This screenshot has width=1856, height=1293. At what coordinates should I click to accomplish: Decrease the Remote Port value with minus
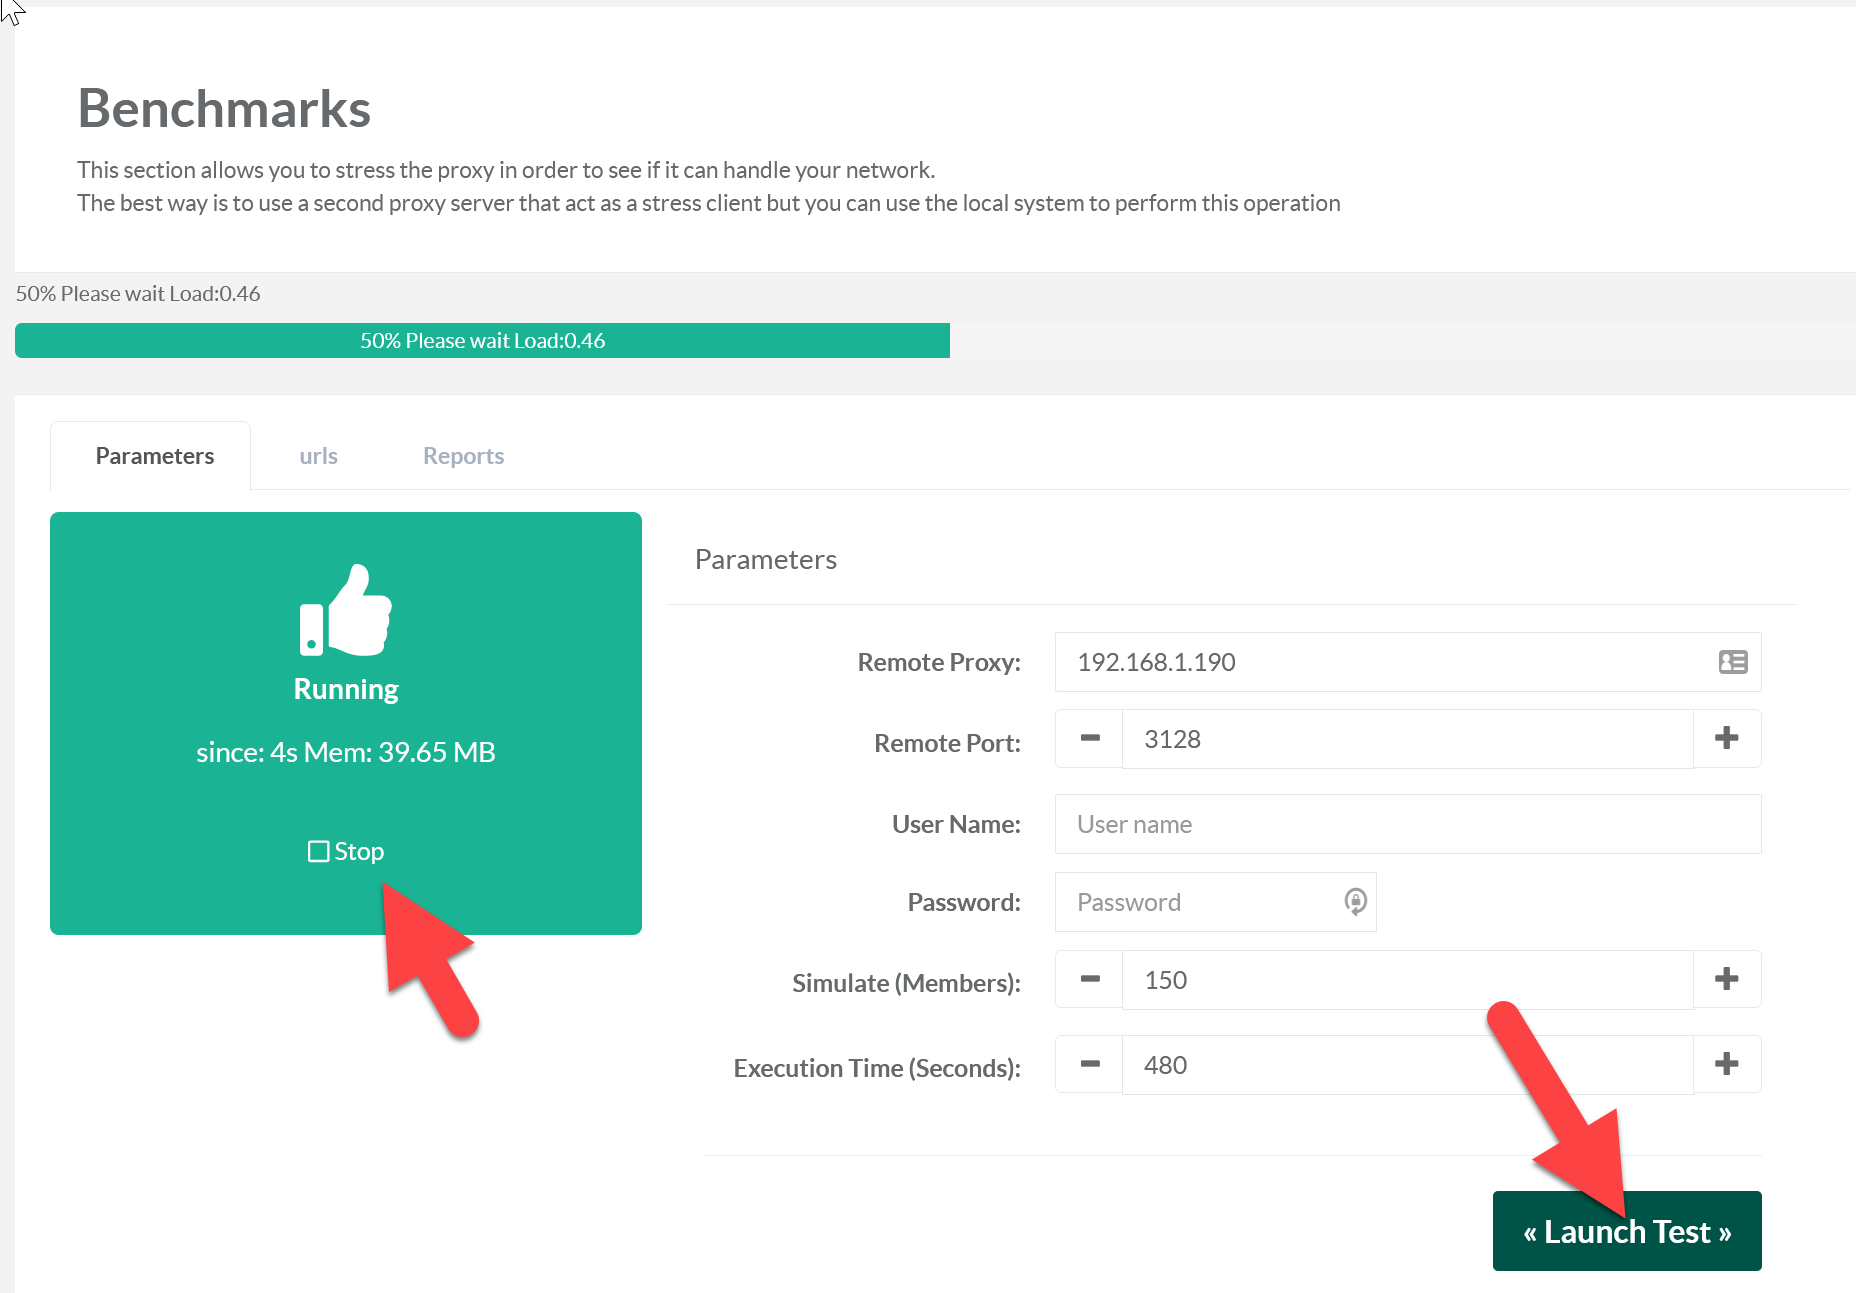click(x=1090, y=739)
